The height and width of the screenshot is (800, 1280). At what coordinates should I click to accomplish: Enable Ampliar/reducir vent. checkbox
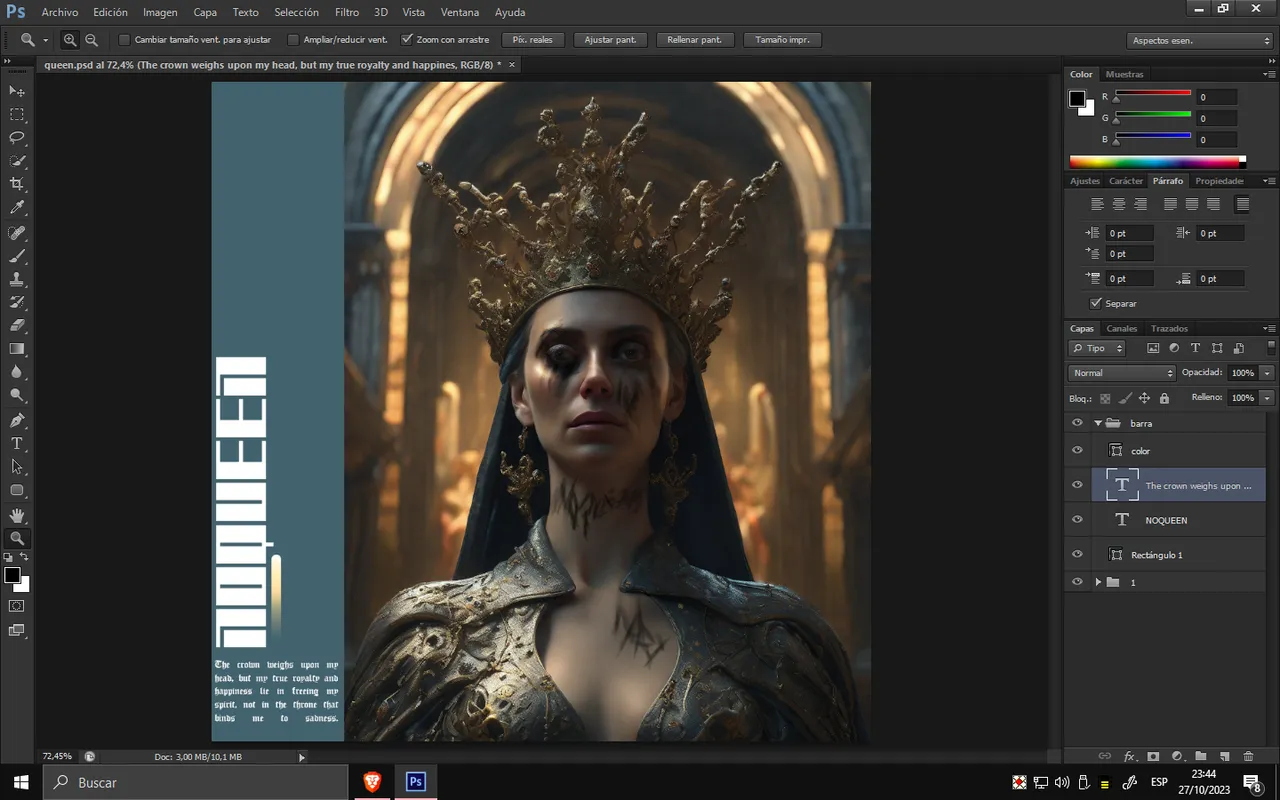[293, 40]
